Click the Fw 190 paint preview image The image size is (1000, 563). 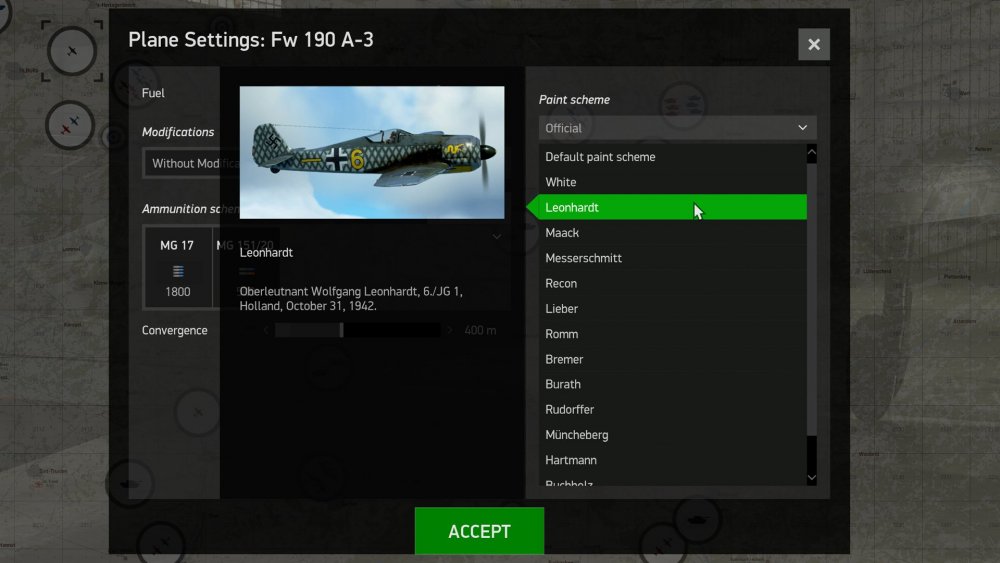[372, 152]
